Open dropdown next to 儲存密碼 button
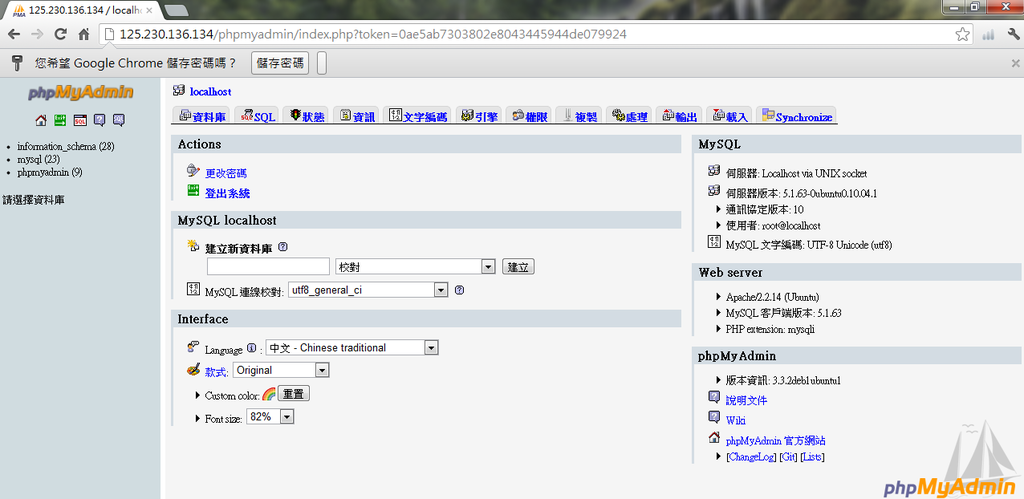The height and width of the screenshot is (499, 1024). tap(322, 63)
